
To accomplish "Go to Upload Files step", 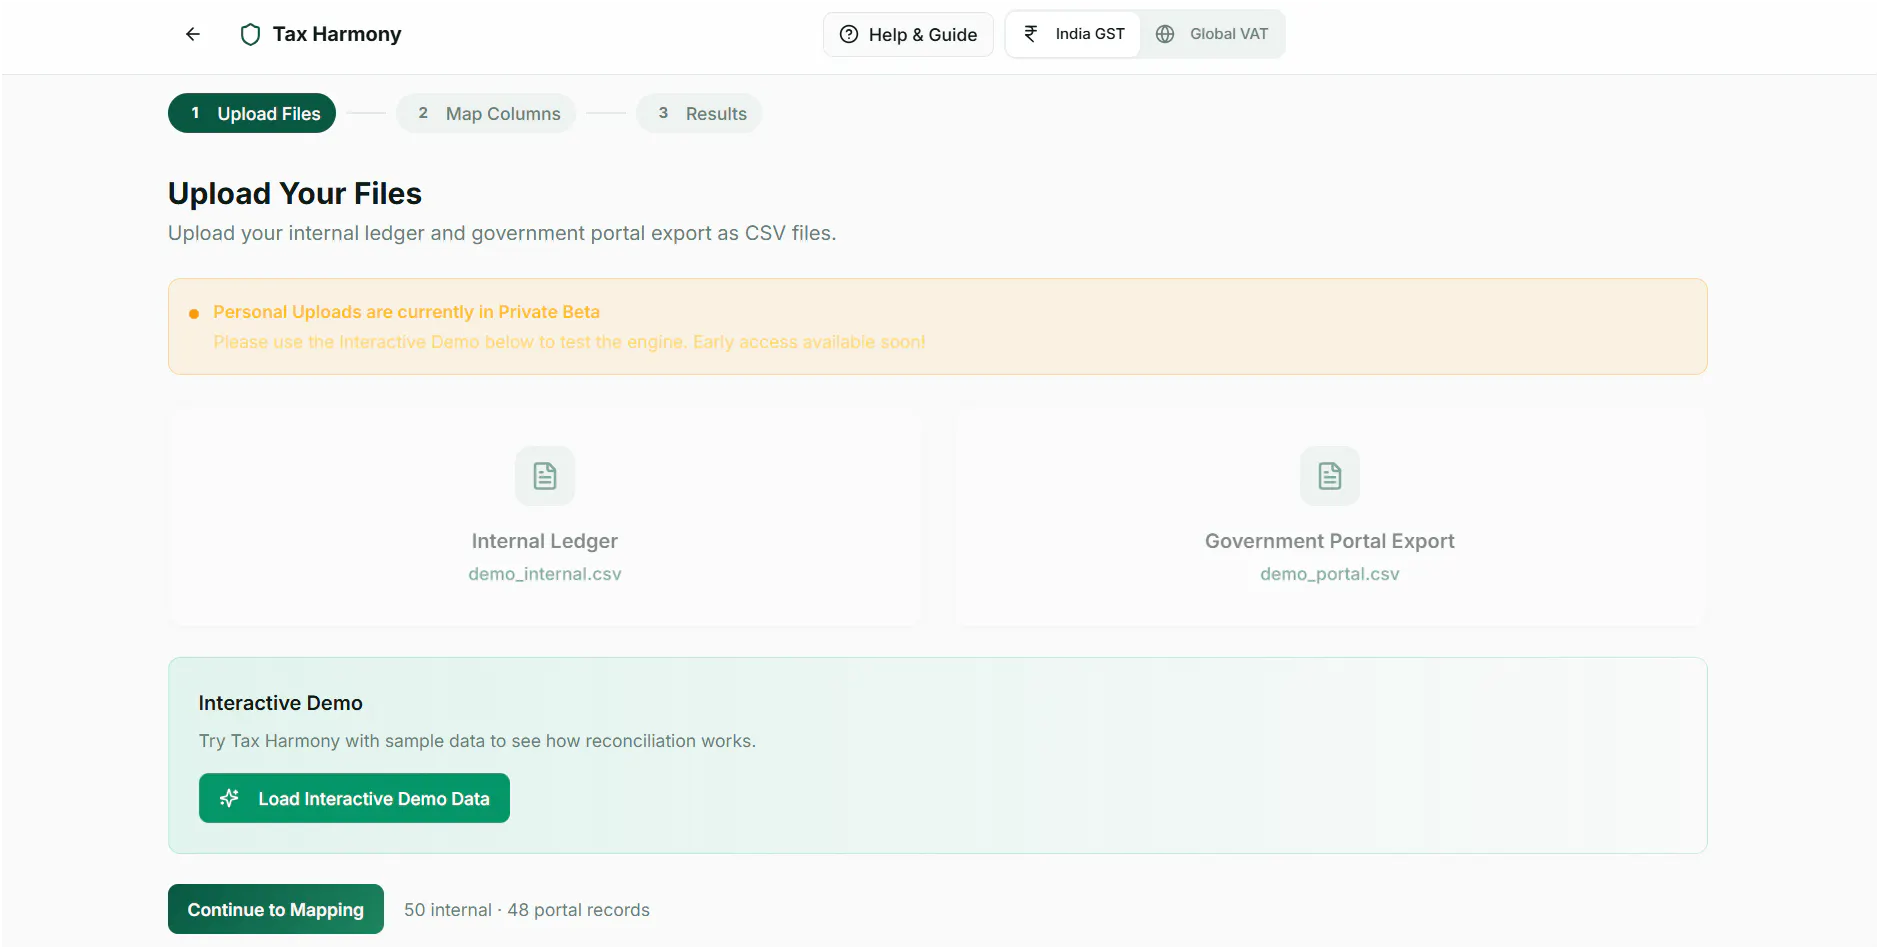I will coord(252,113).
